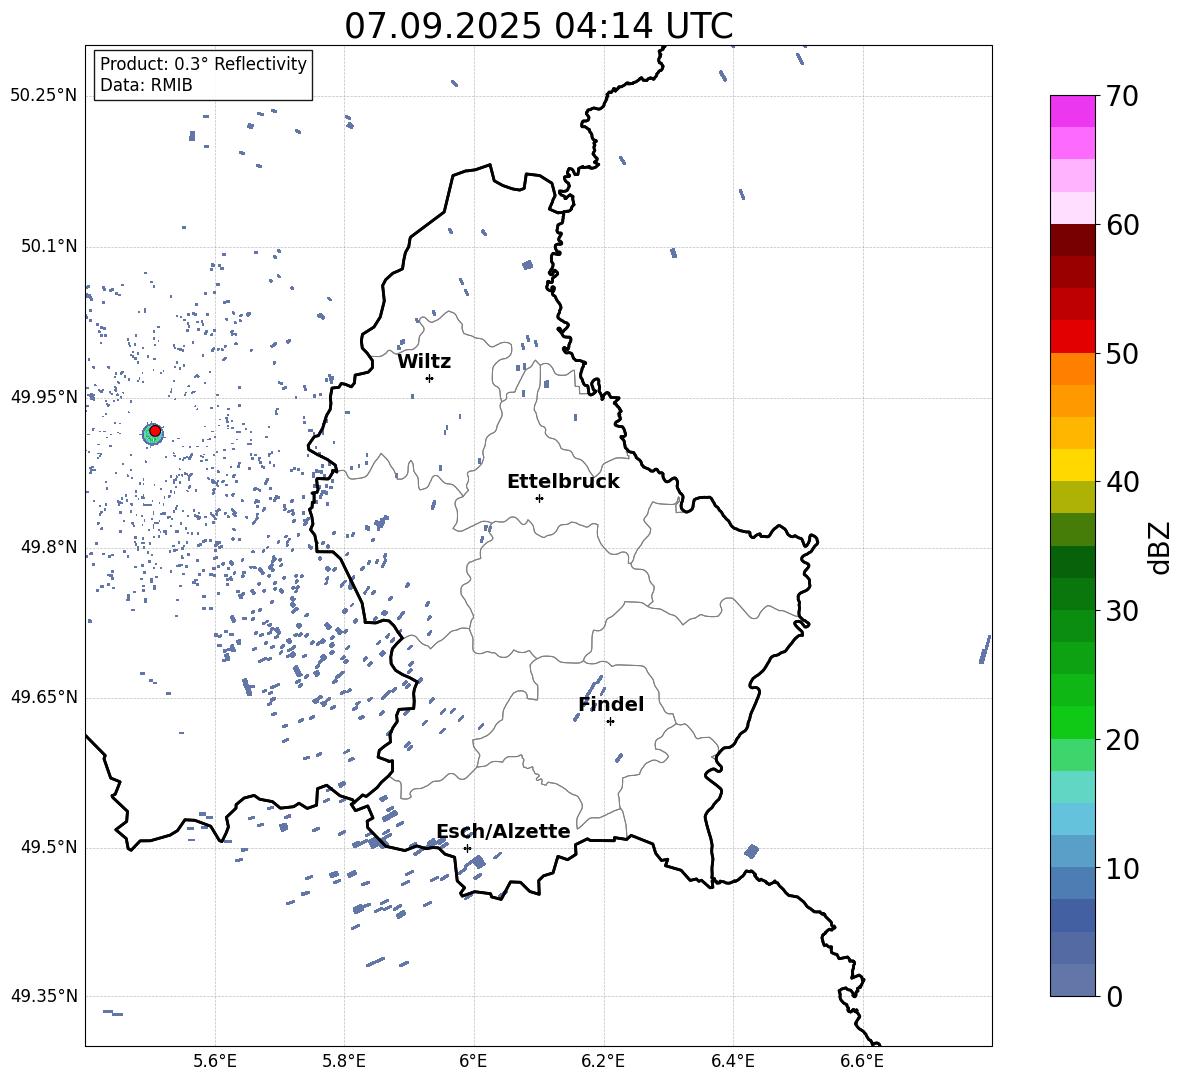
Task: Click the colorbar tick label 30
Action: [x=1122, y=611]
